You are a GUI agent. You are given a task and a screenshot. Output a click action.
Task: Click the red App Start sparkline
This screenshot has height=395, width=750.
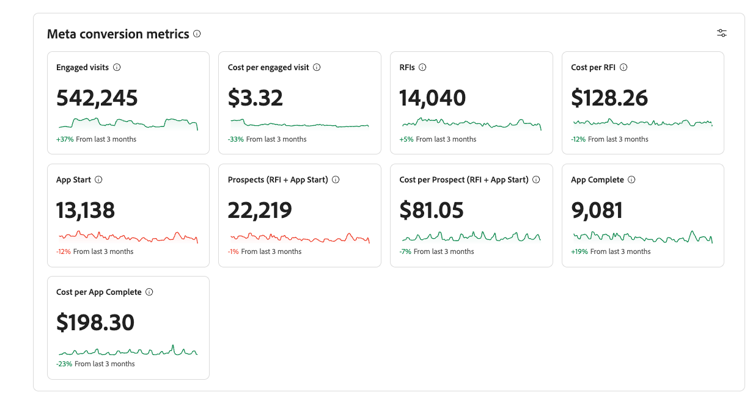click(128, 237)
